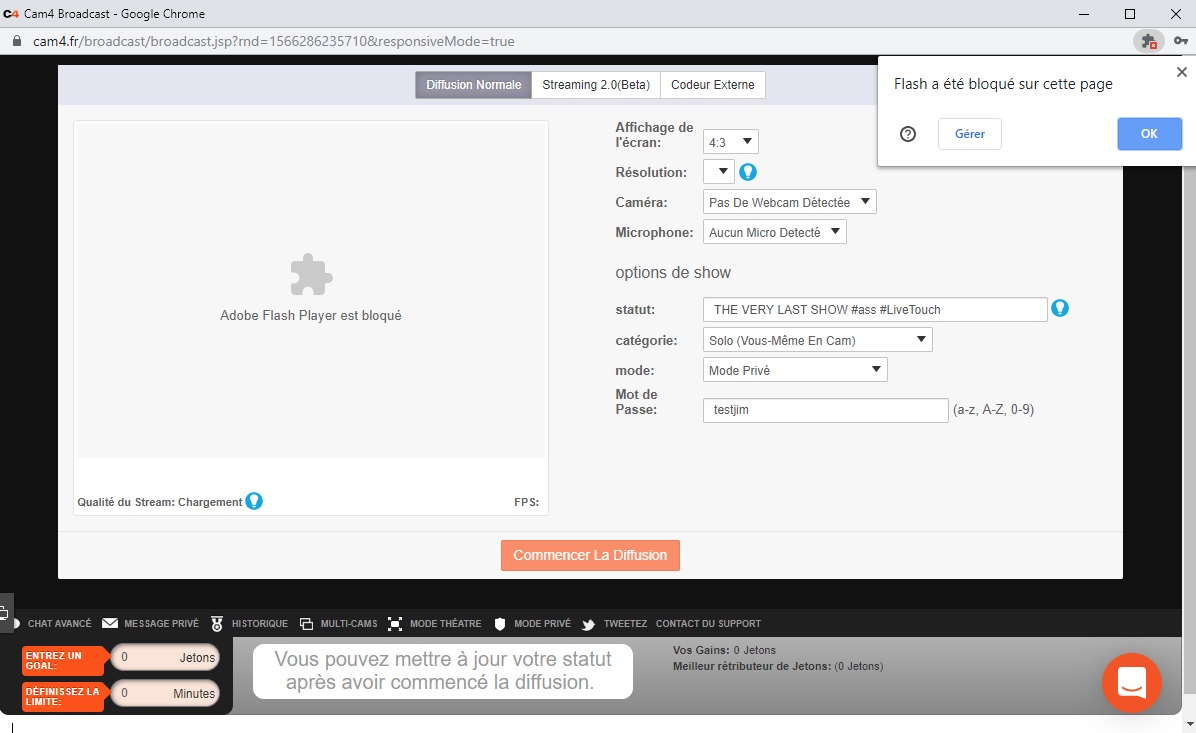Click the info bulb beside the statut field

coord(1060,308)
